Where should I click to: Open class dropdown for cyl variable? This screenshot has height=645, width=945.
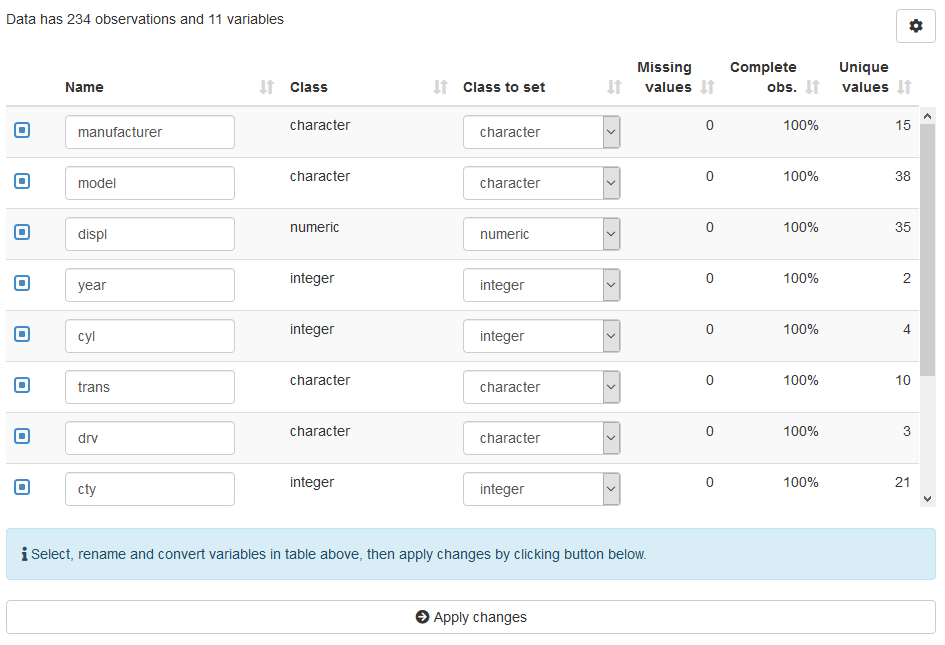541,336
